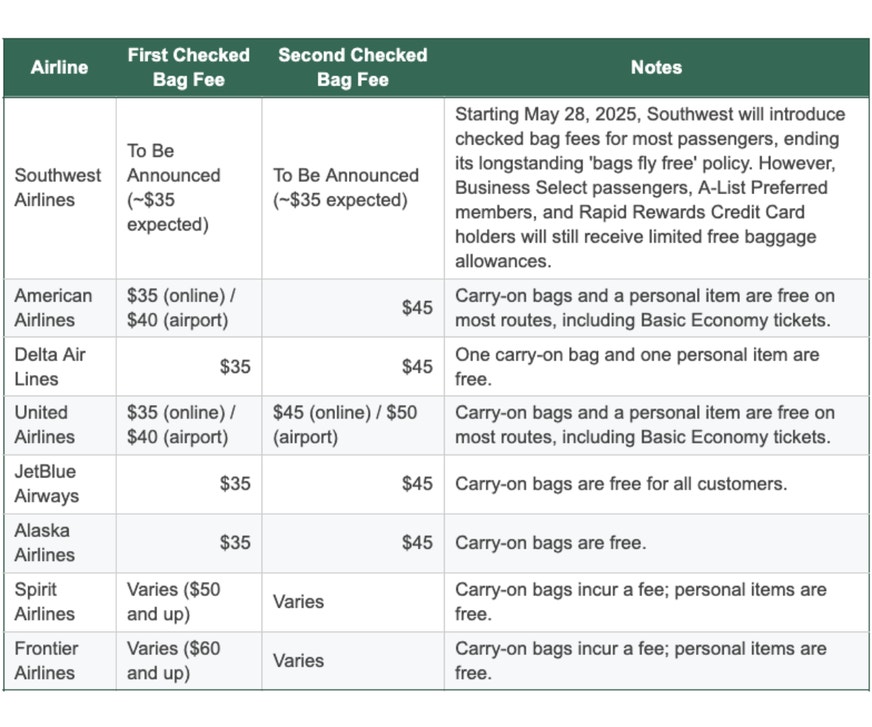
Task: Click the Airline column header
Action: [60, 67]
